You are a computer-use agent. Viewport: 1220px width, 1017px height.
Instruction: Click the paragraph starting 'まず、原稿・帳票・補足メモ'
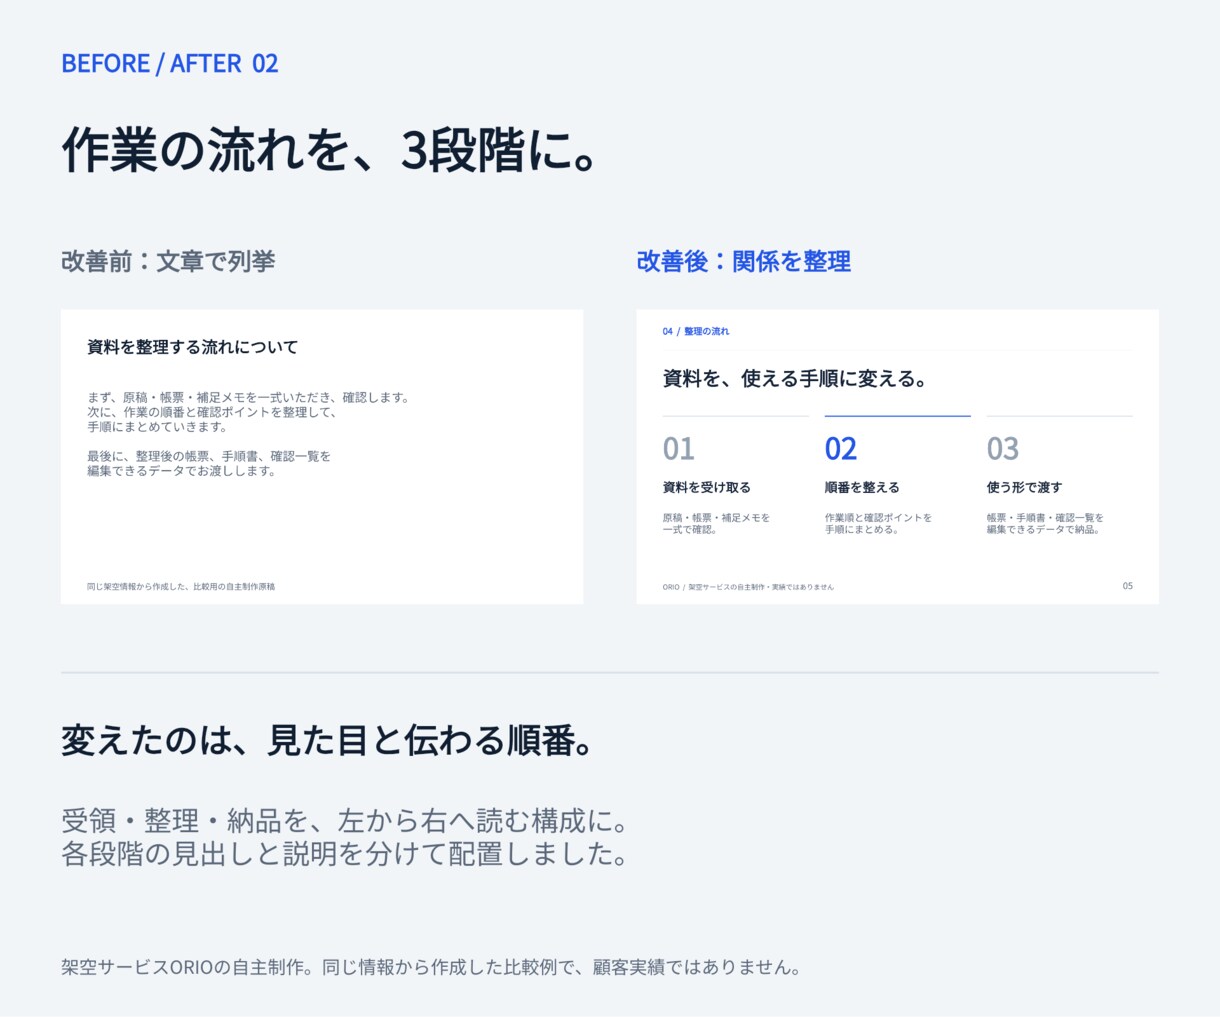(x=249, y=412)
